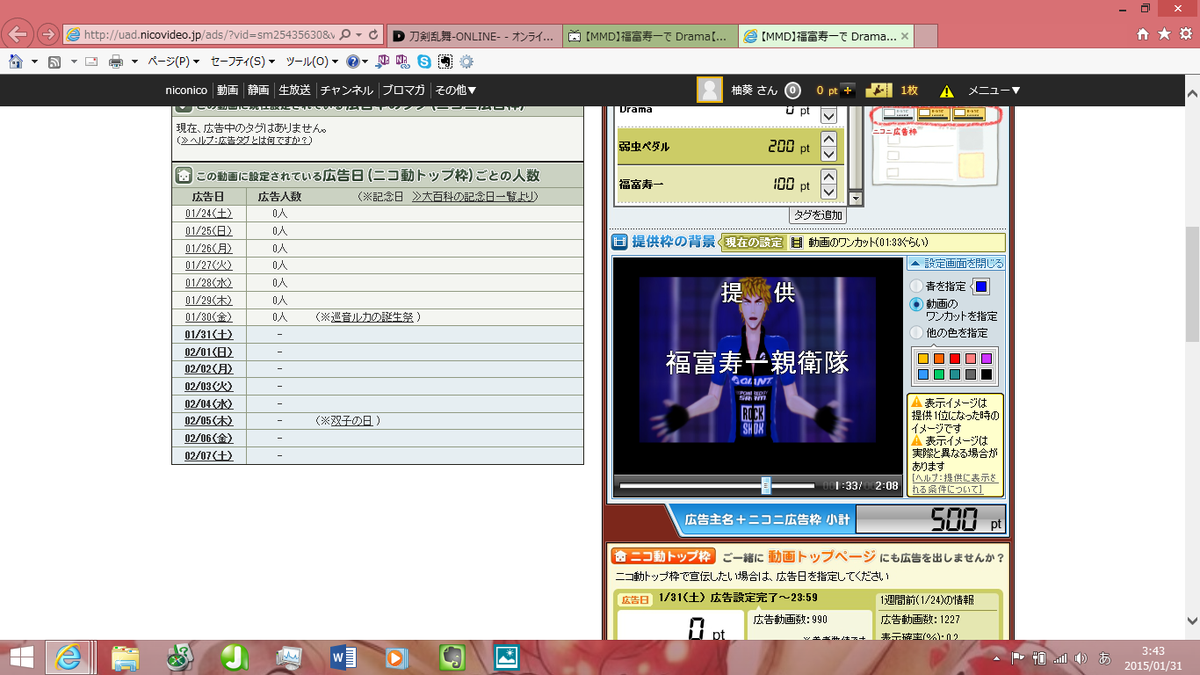Viewport: 1200px width, 675px height.
Task: Open the dropdown arrow beside the printer icon
Action: pyautogui.click(x=133, y=61)
